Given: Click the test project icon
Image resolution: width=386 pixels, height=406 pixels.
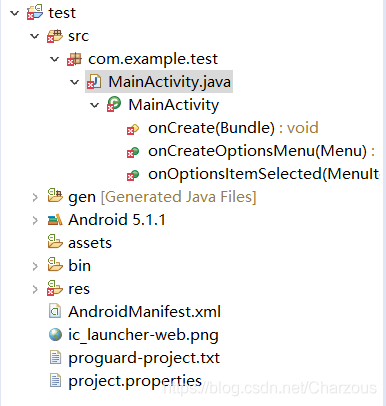Looking at the screenshot, I should point(35,12).
